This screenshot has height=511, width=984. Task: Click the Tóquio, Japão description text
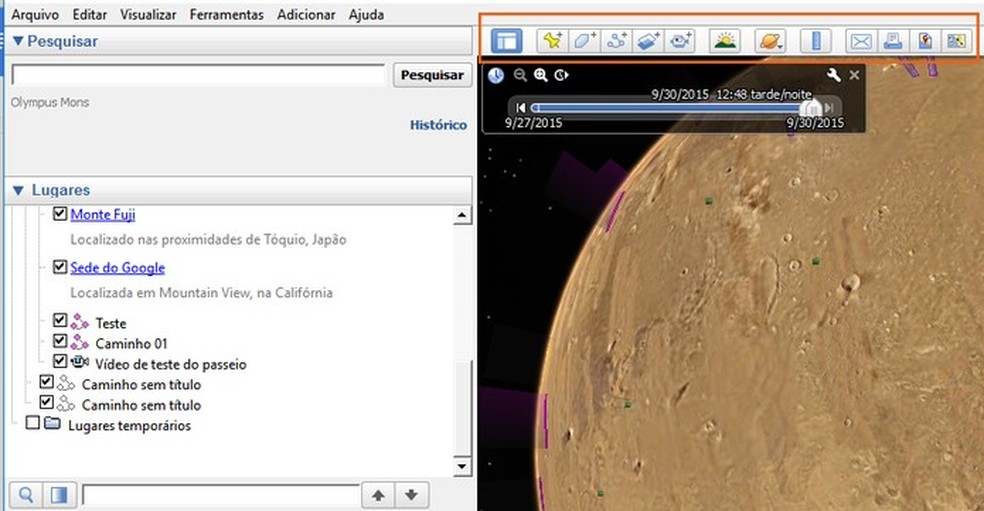[208, 240]
